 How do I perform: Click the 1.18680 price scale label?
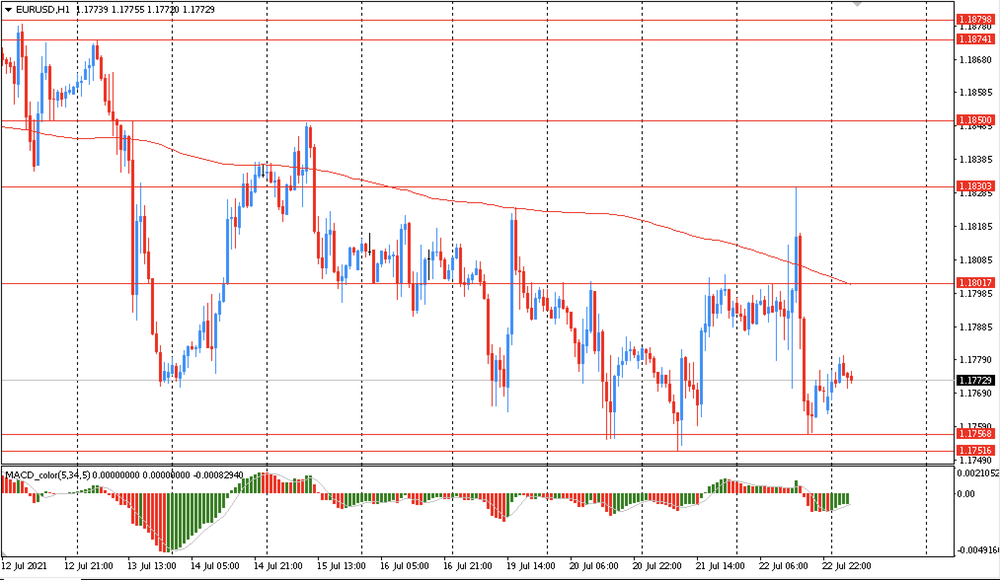976,60
